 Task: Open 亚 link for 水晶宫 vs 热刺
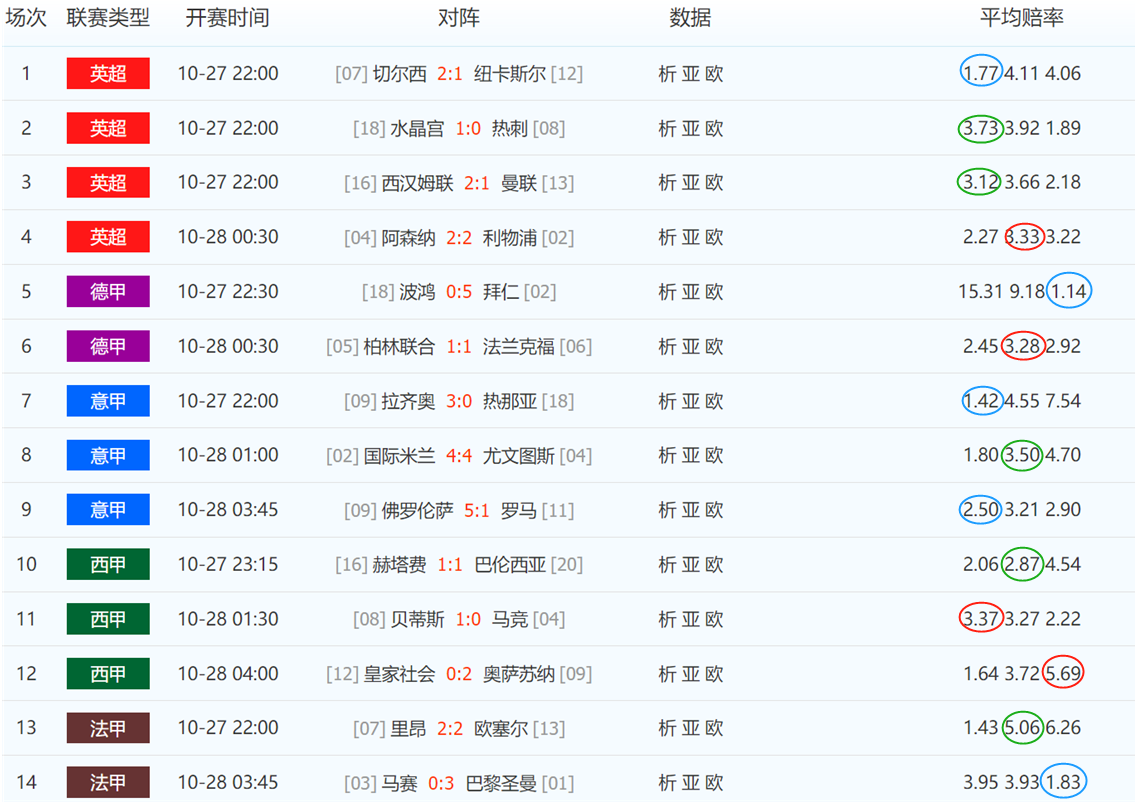[691, 128]
